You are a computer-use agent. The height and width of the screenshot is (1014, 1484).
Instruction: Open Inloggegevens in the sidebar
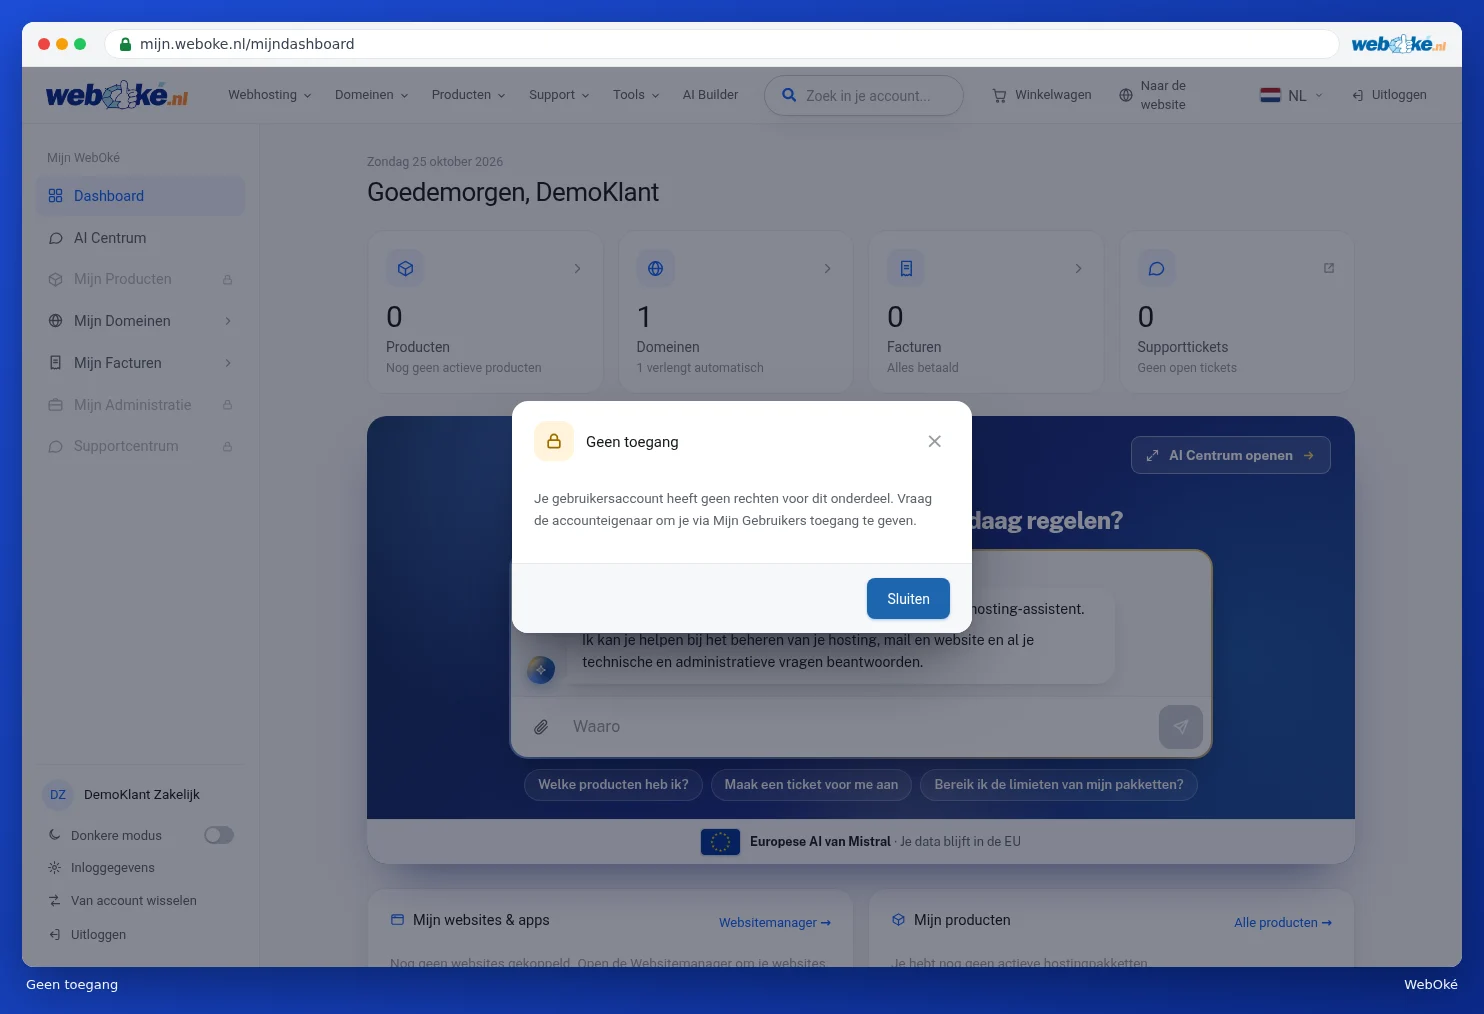113,868
